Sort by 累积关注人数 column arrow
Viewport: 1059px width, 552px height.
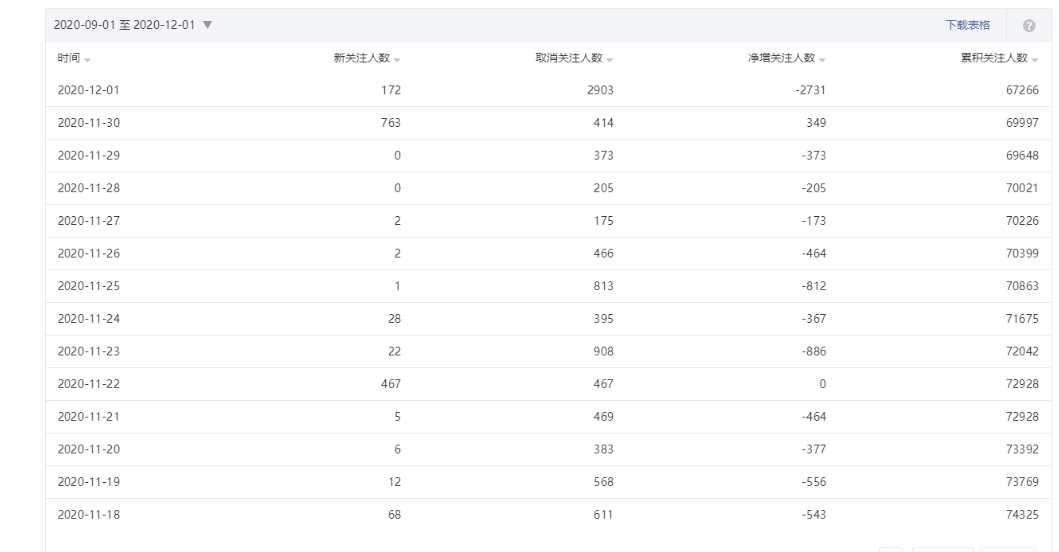(1035, 60)
